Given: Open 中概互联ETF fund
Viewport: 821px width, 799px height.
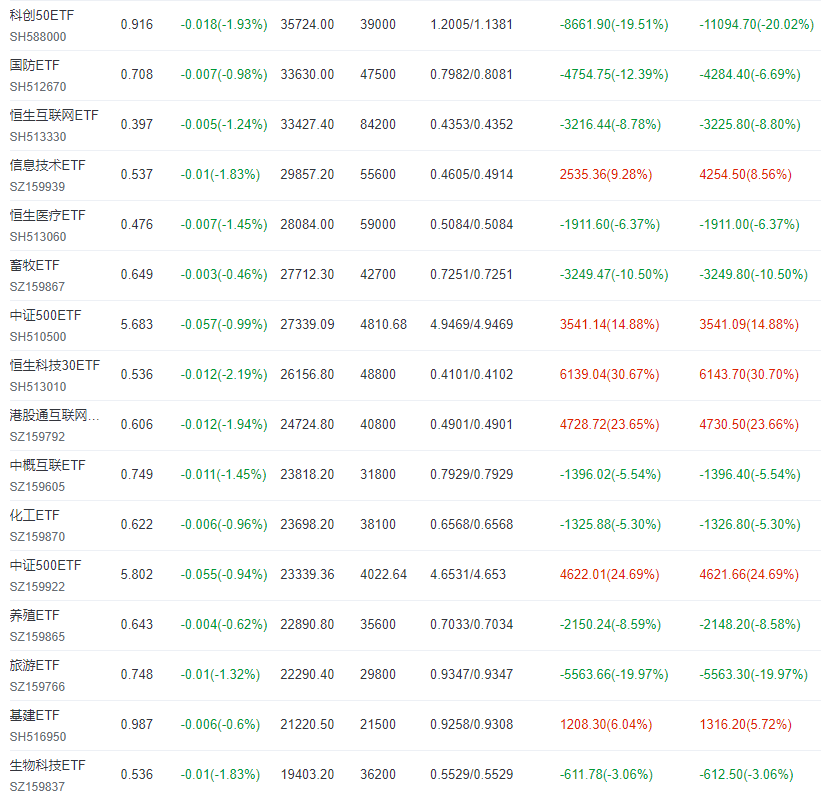Looking at the screenshot, I should click(x=47, y=465).
